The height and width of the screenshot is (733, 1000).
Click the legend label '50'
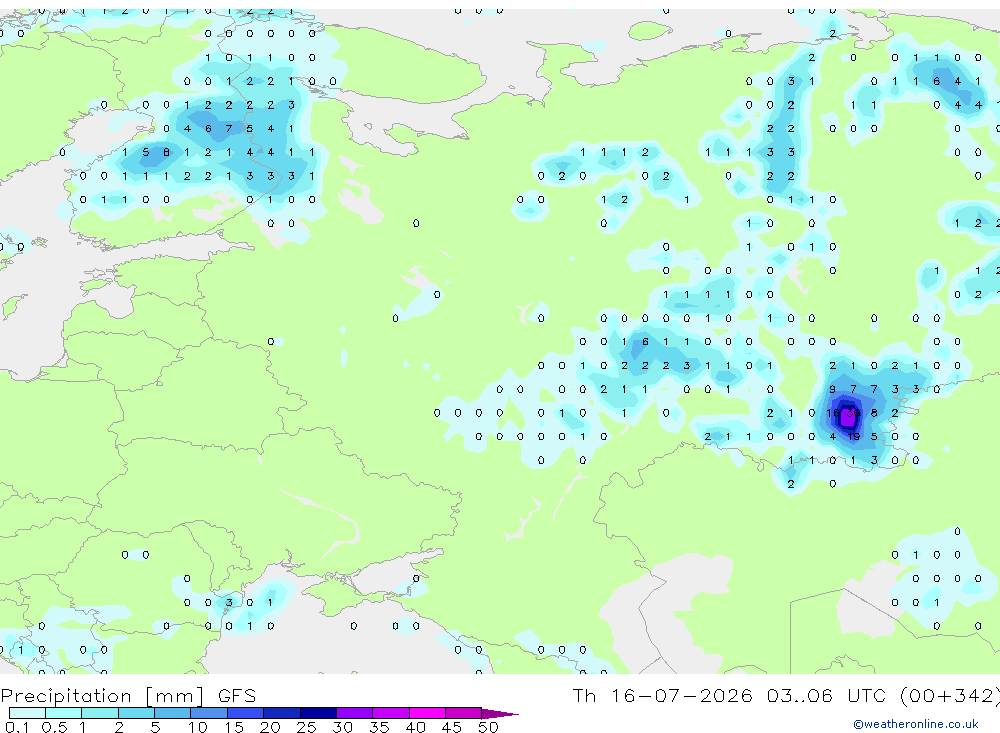tap(488, 727)
